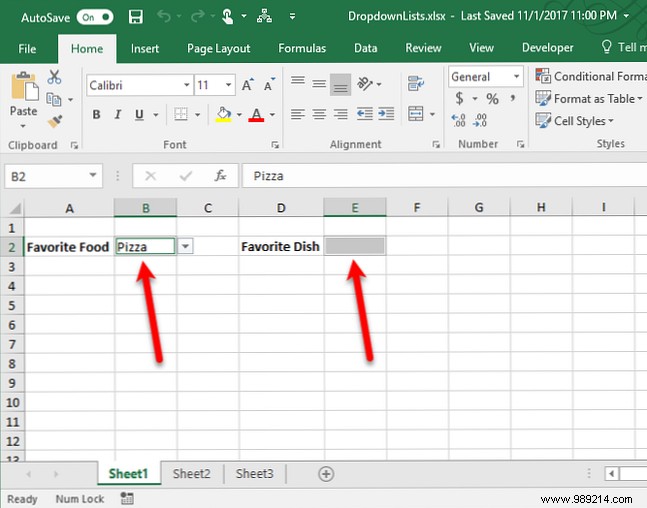Open the General number format dropdown

pos(516,76)
